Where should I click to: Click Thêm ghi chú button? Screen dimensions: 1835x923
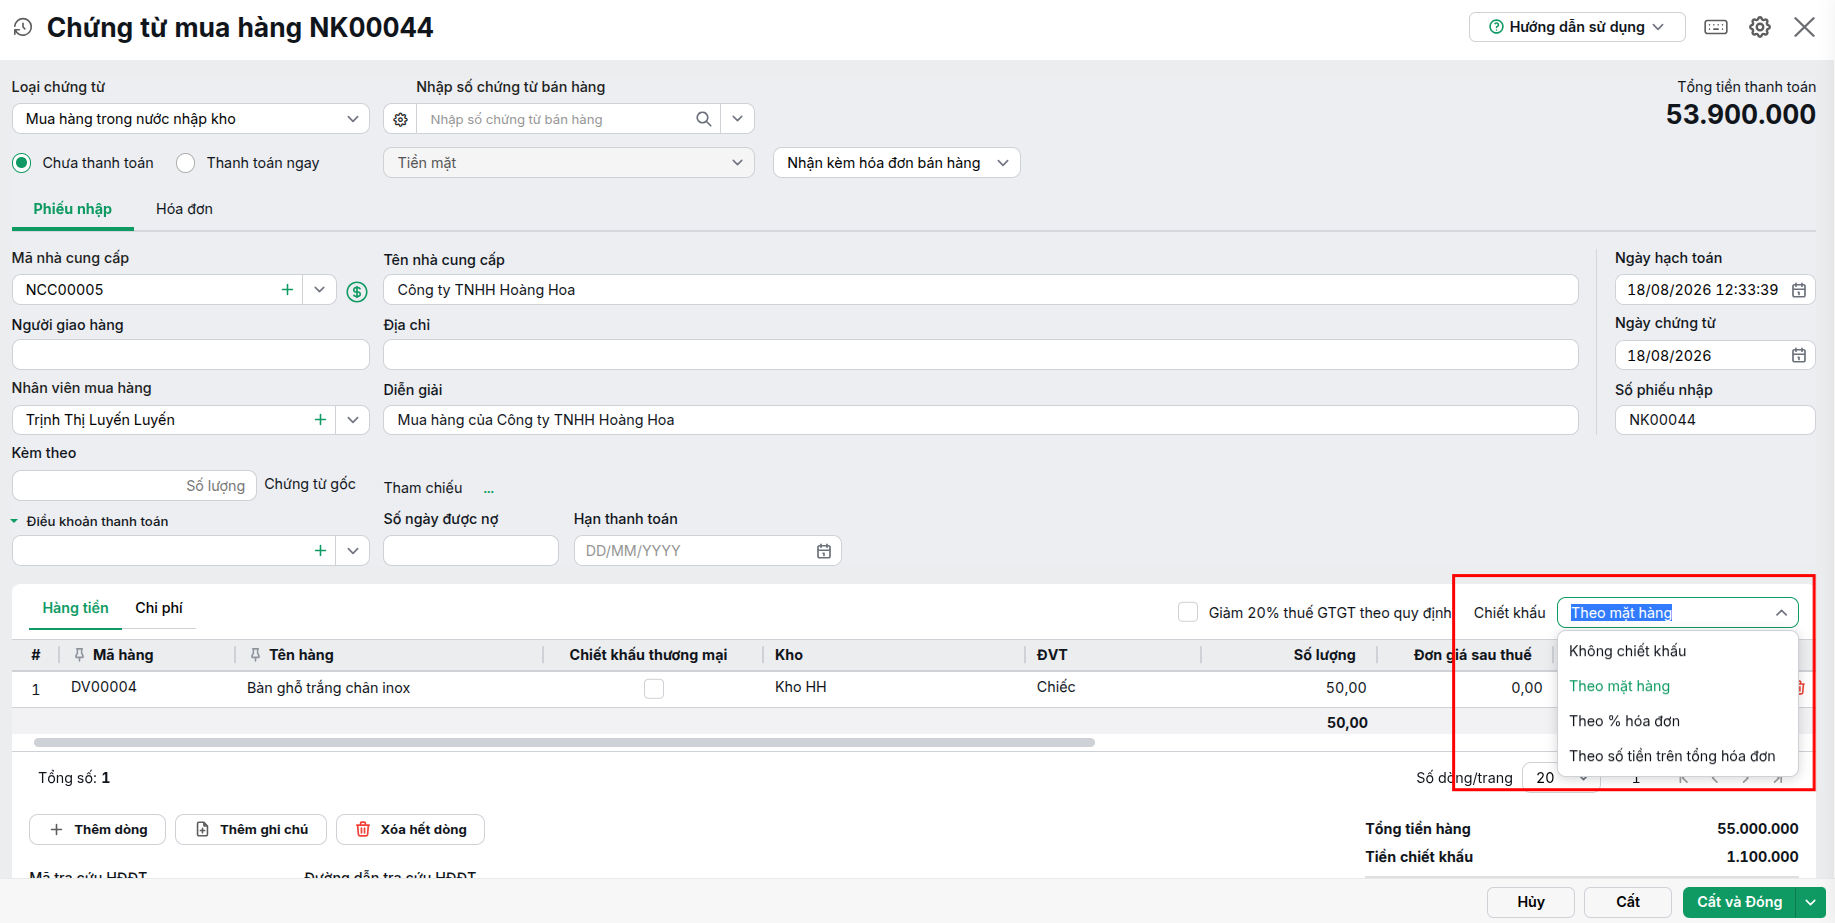pyautogui.click(x=251, y=830)
